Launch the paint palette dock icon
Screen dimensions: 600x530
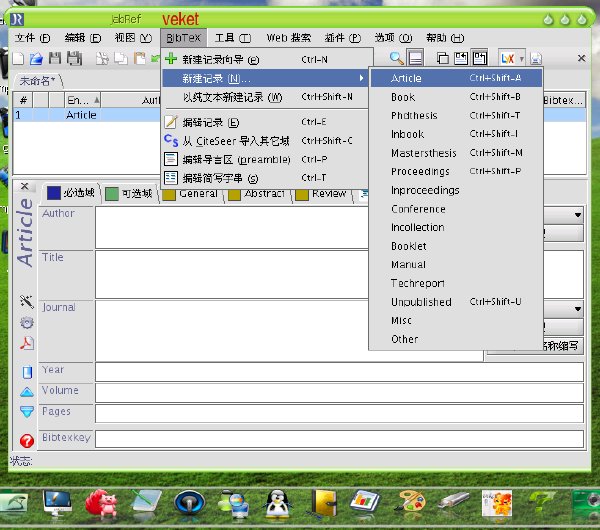click(411, 502)
